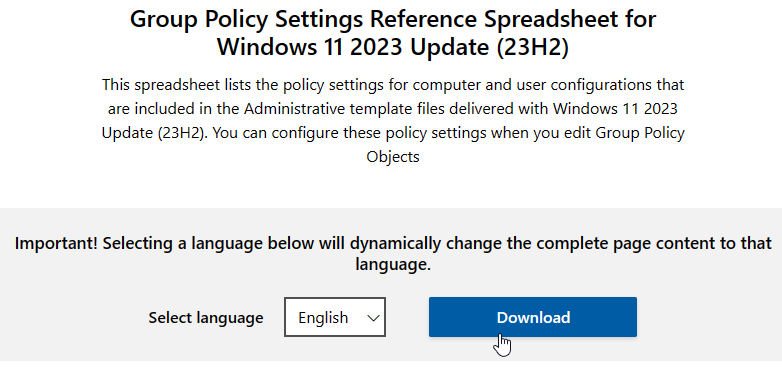Image resolution: width=782 pixels, height=369 pixels.
Task: Click the Group Policy Settings Reference heading
Action: [393, 19]
